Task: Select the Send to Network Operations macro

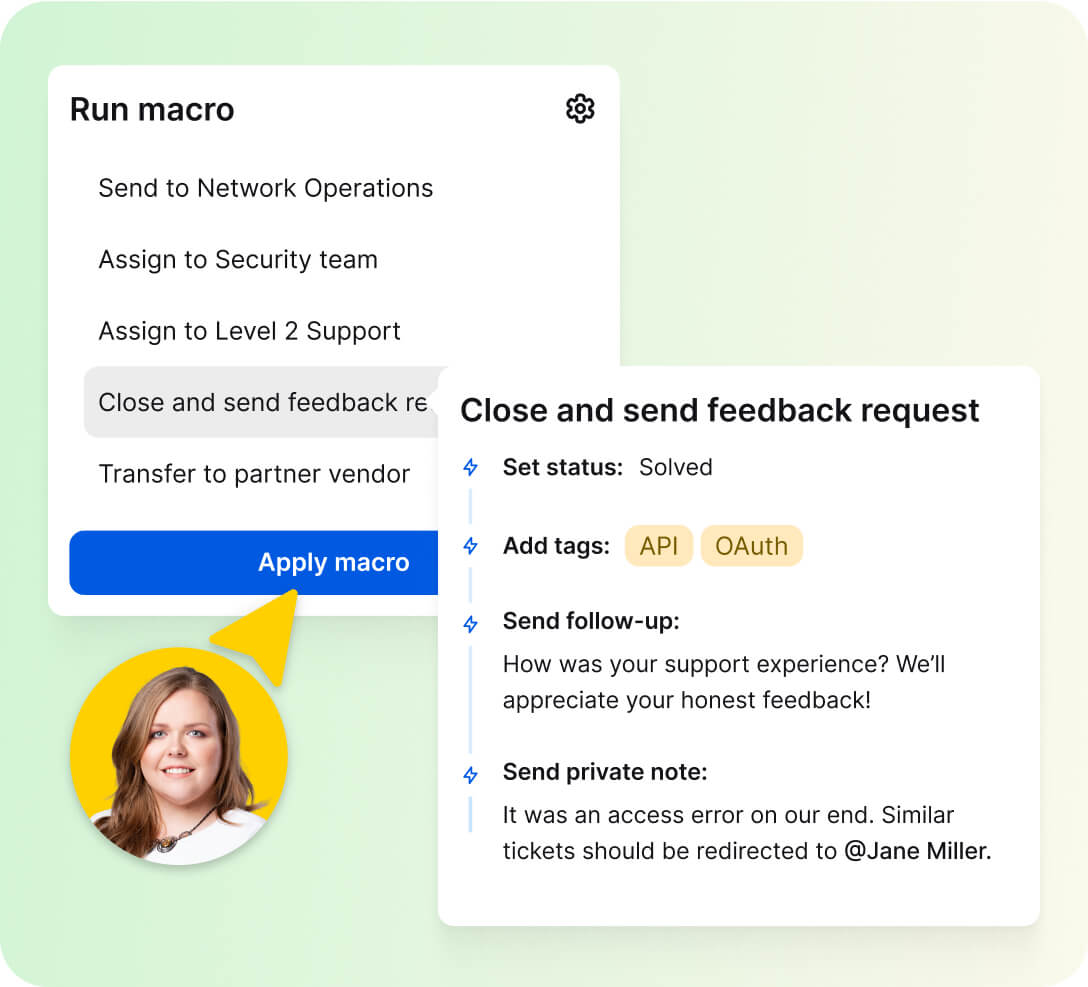Action: coord(265,188)
